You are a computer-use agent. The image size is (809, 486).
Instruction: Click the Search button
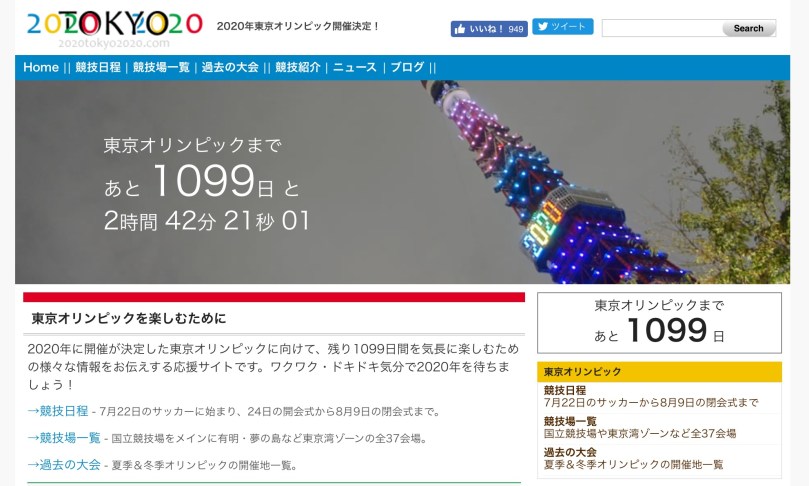click(x=748, y=28)
